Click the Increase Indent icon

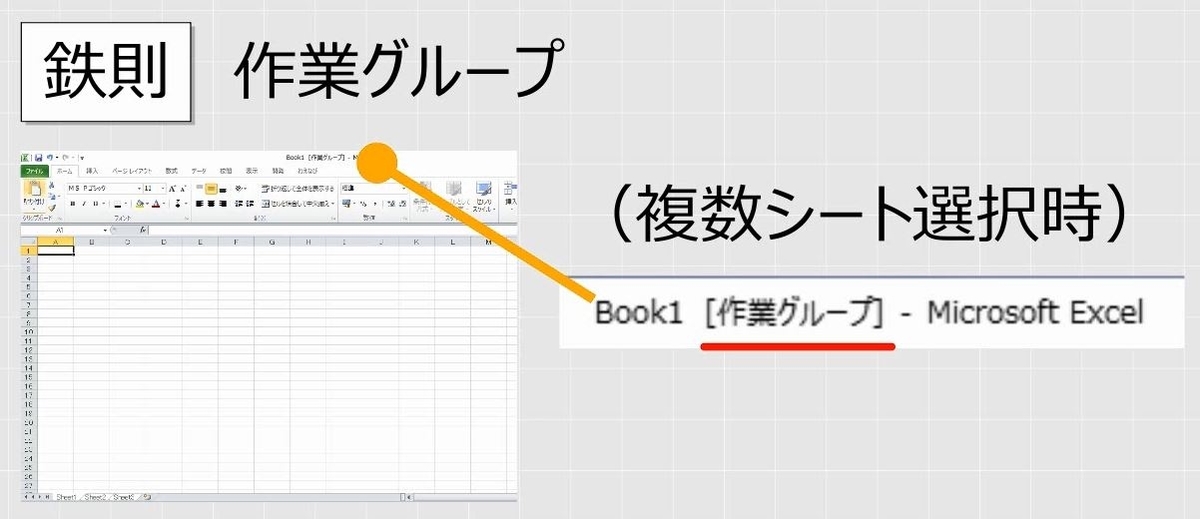click(x=250, y=204)
